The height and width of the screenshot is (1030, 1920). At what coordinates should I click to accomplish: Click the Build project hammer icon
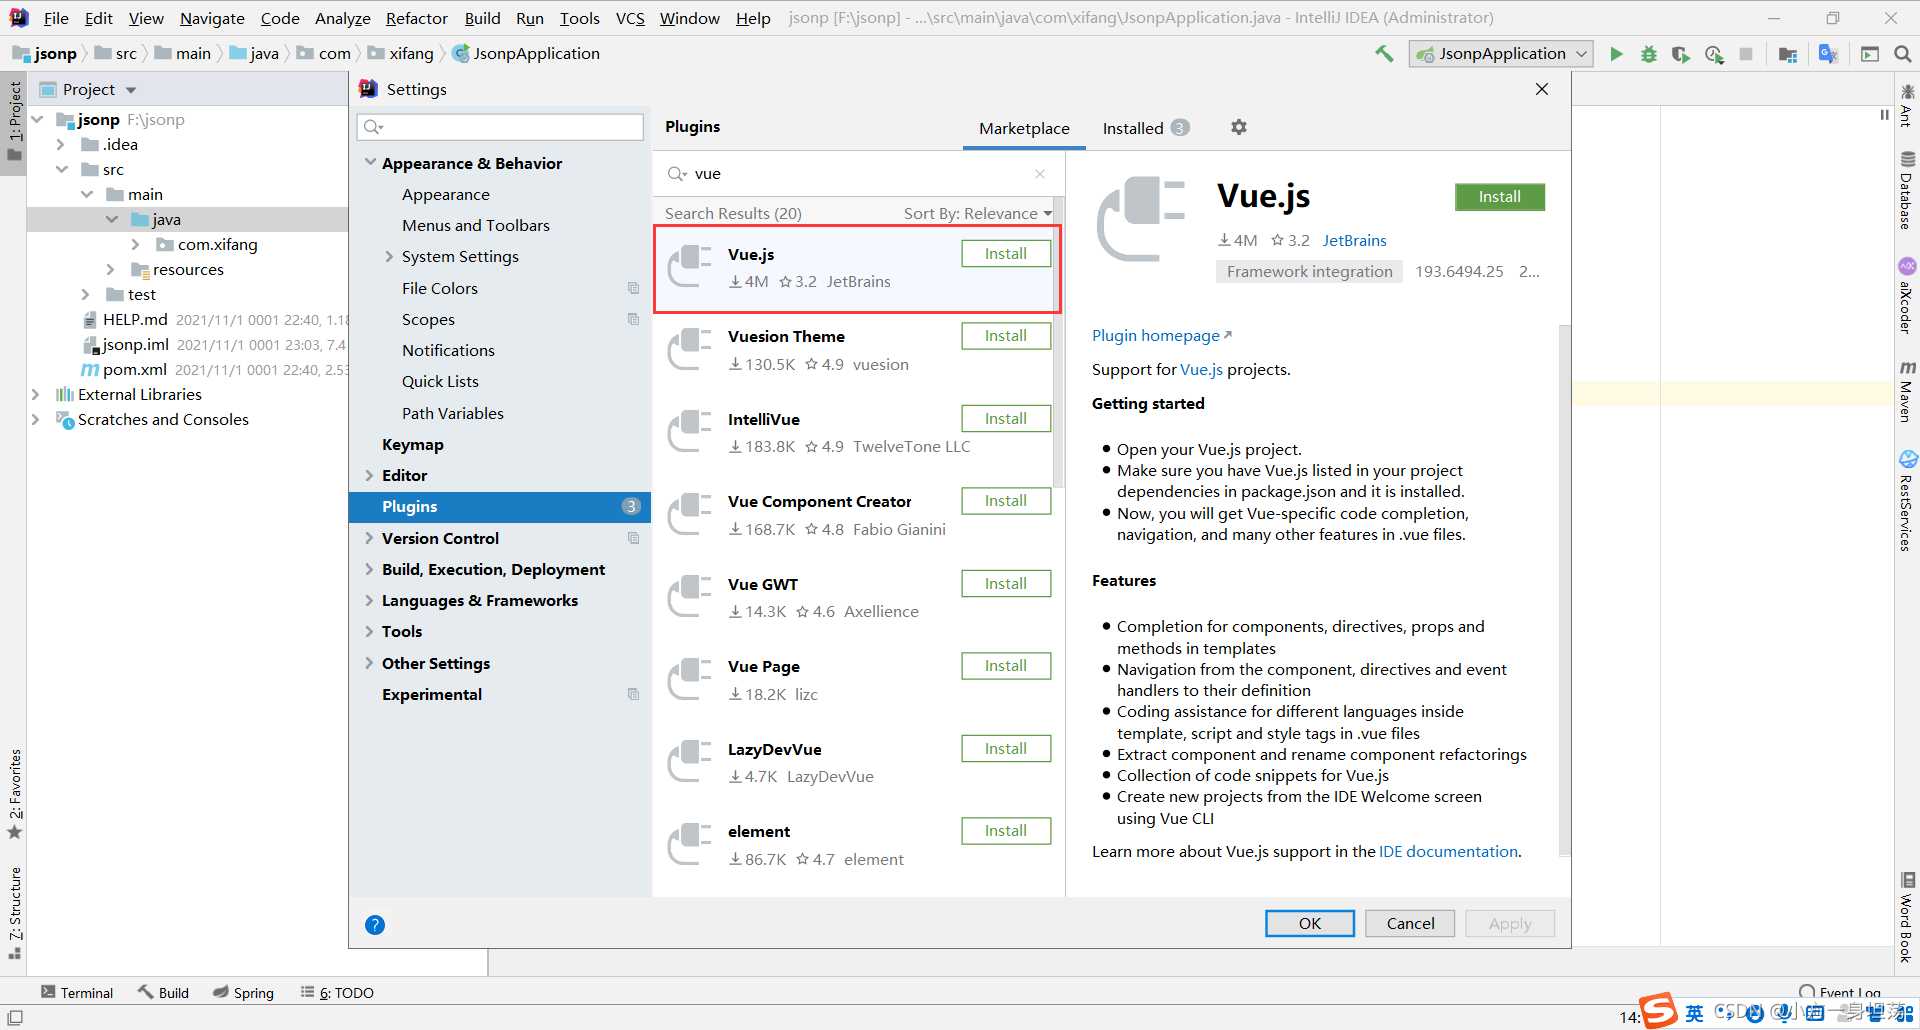click(x=1384, y=54)
